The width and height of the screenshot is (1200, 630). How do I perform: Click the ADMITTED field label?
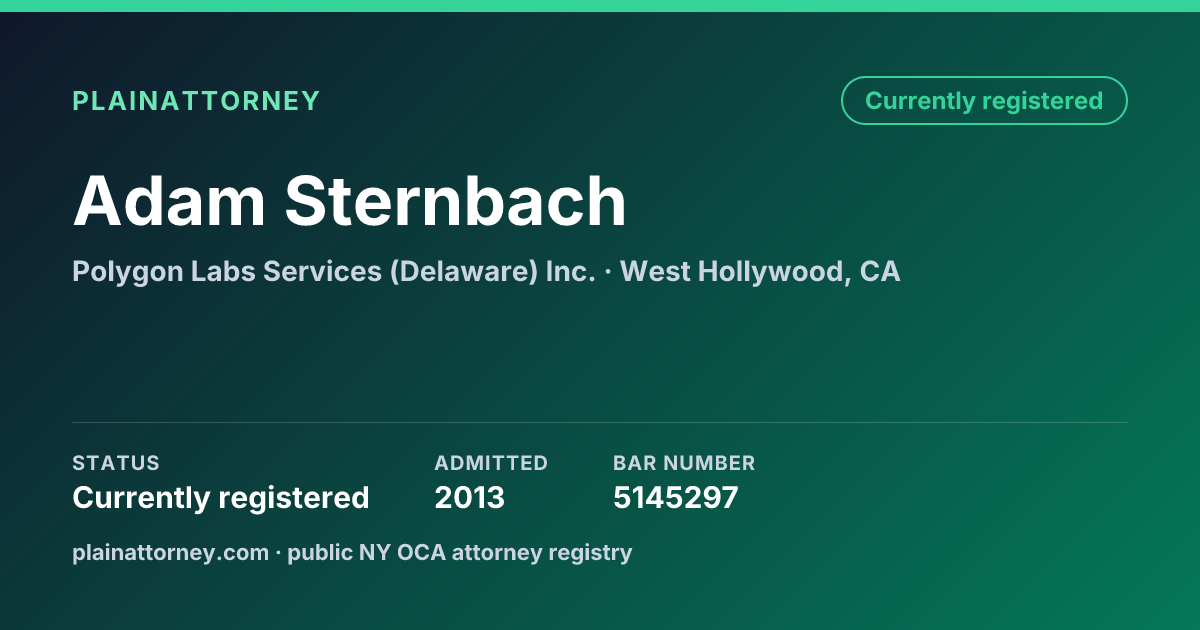point(491,463)
